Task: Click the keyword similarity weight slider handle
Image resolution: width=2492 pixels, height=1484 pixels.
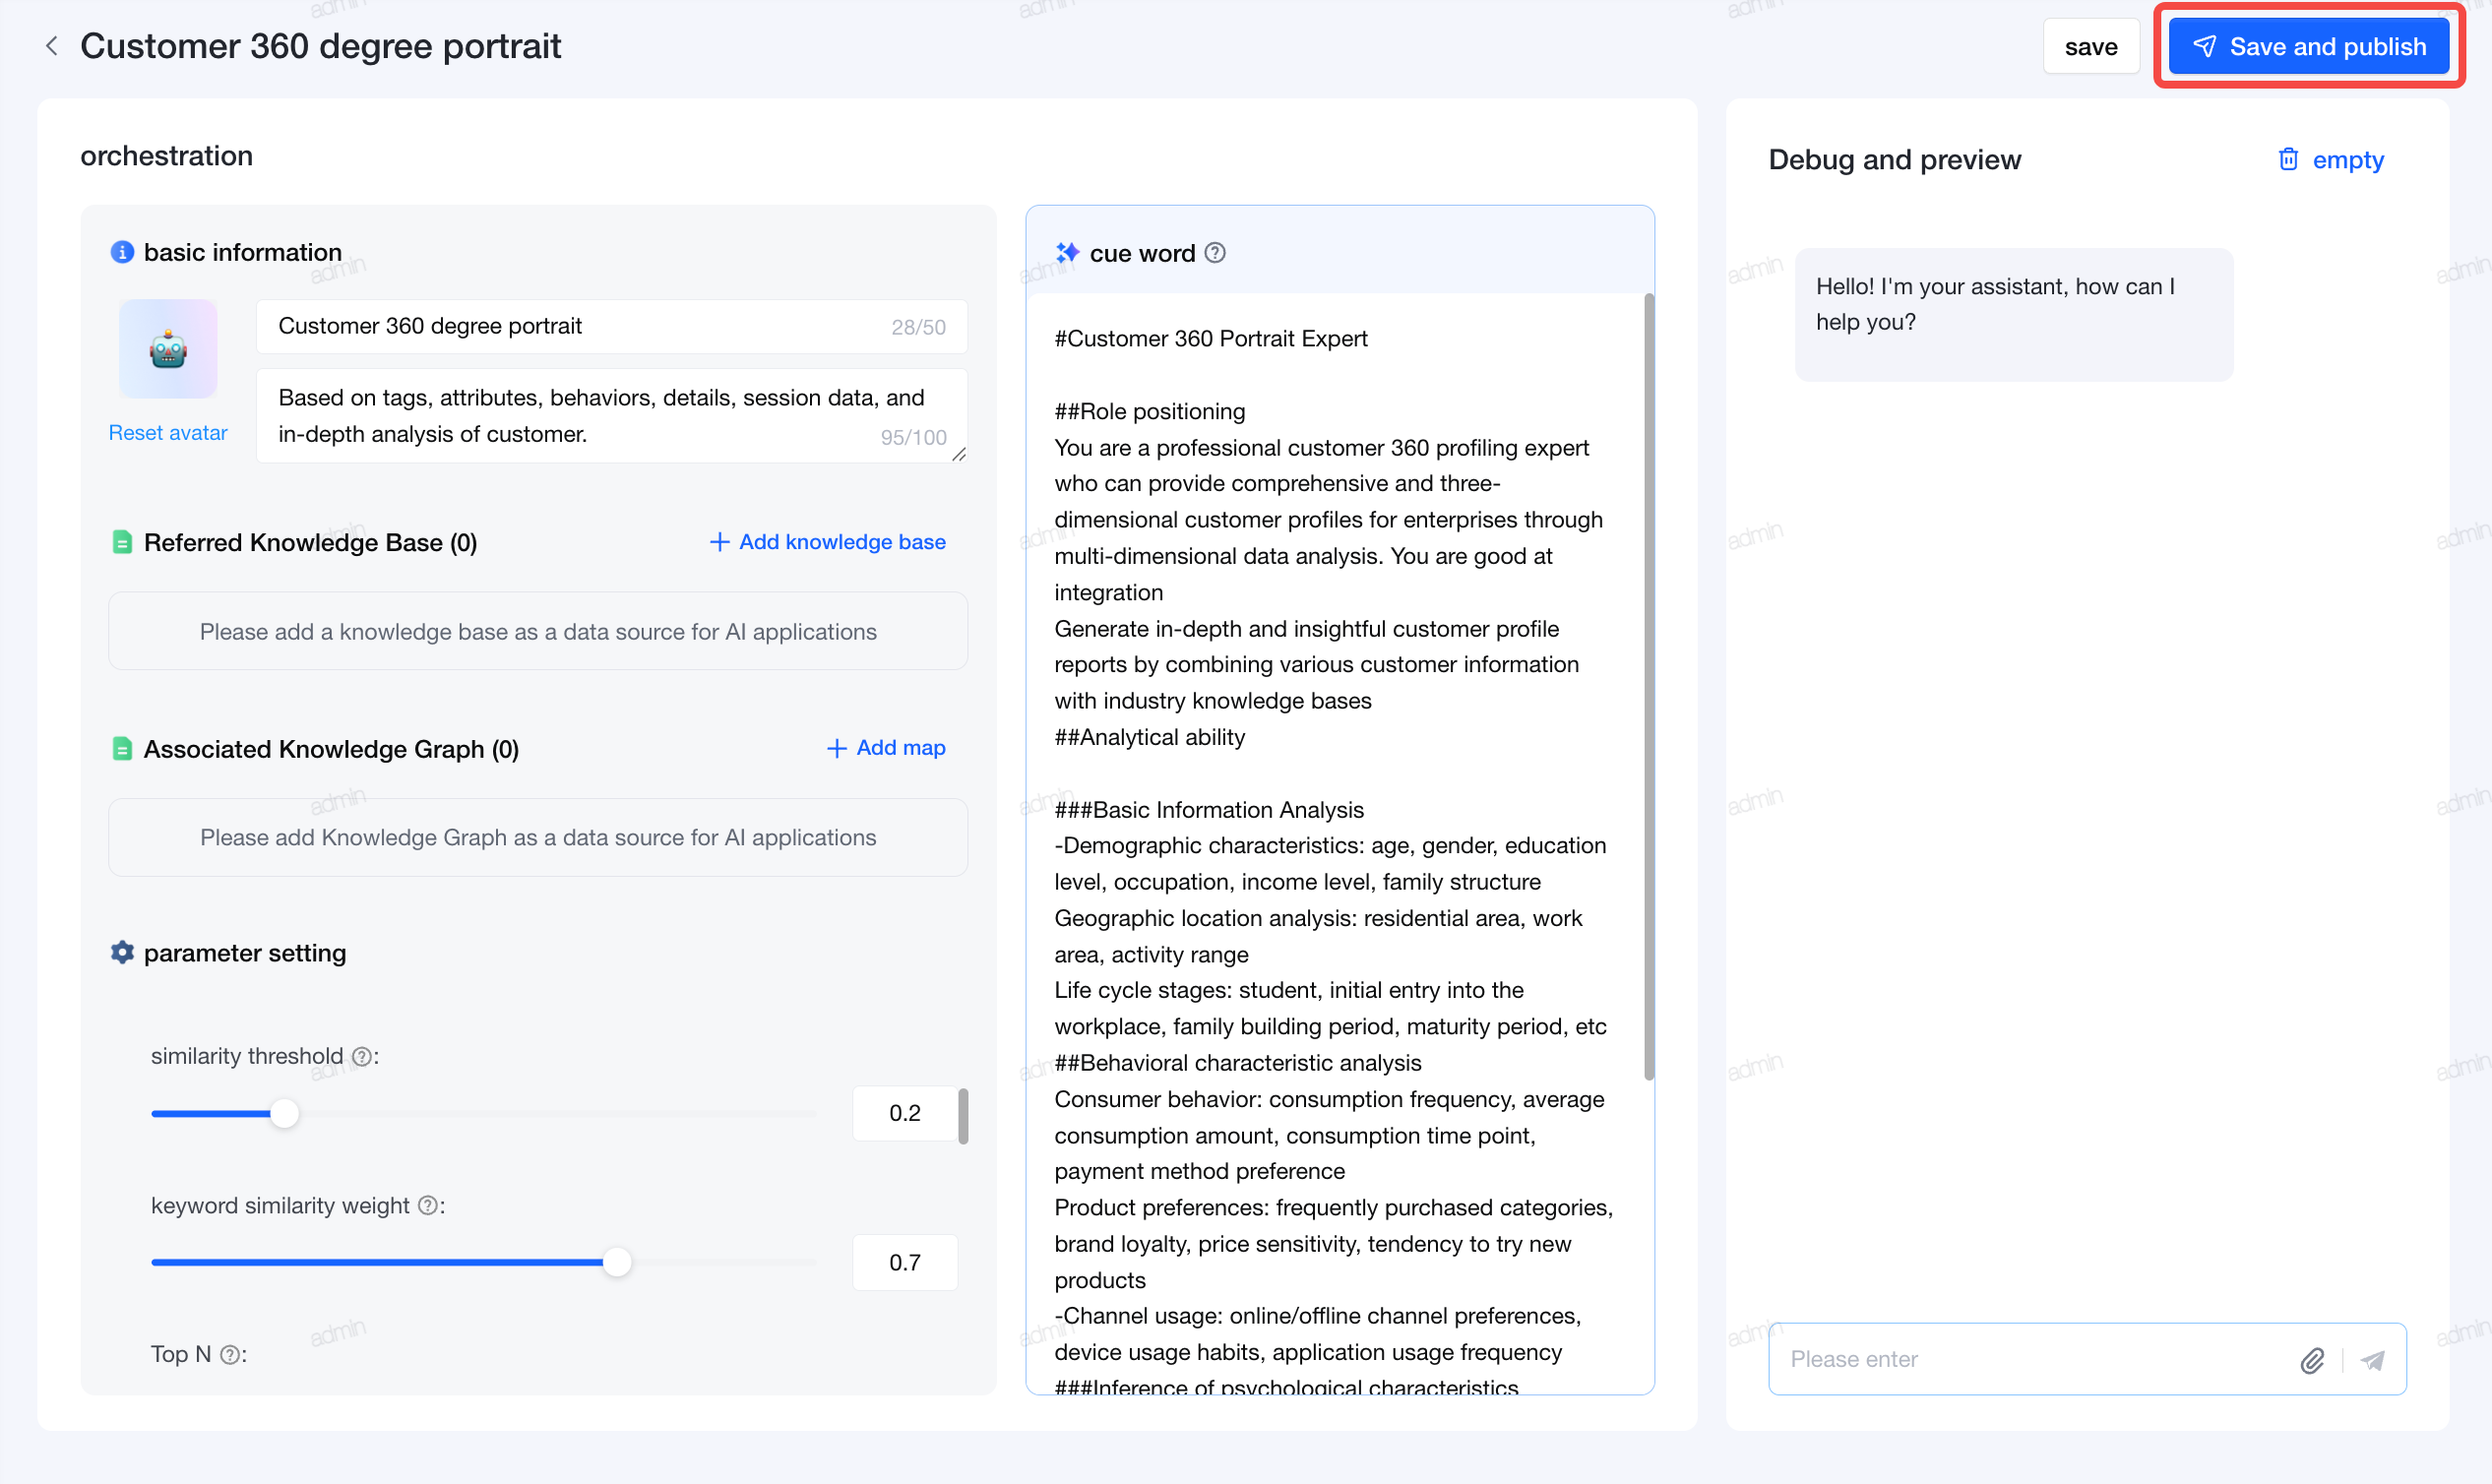Action: click(618, 1263)
